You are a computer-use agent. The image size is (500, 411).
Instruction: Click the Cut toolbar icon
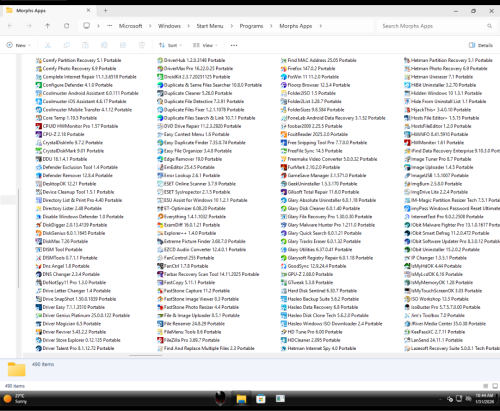[x=48, y=45]
